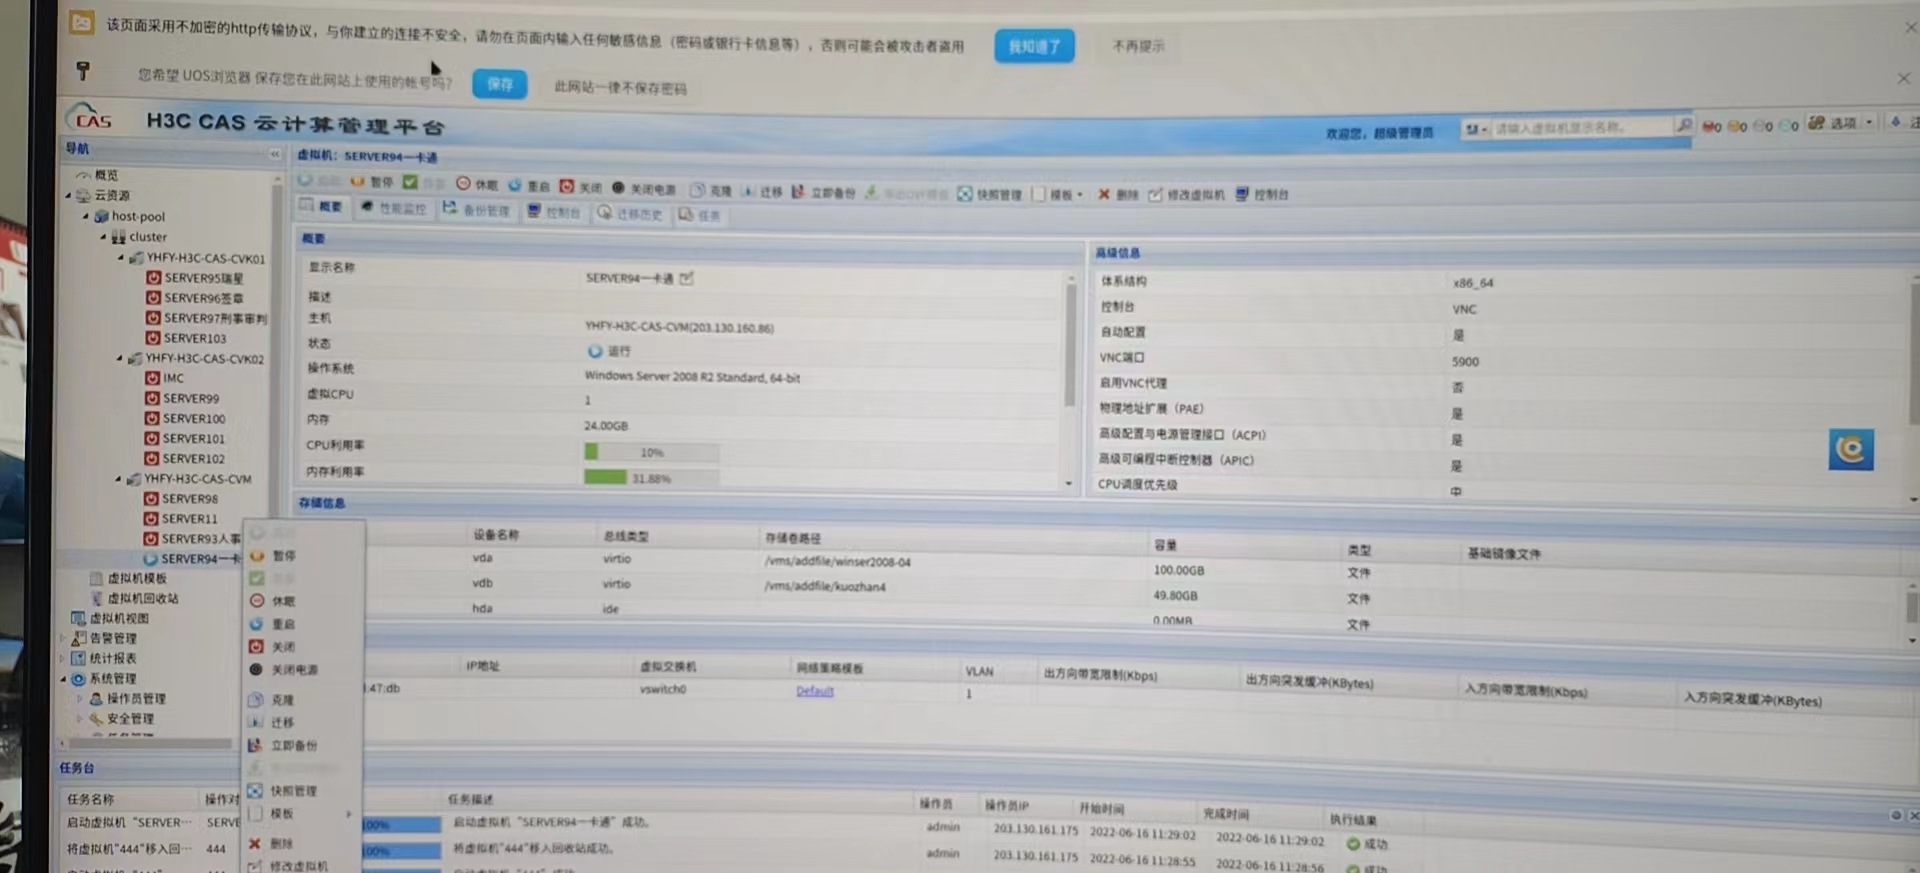
Task: Click backup now (立即备份) in the VM toolbar
Action: 823,191
